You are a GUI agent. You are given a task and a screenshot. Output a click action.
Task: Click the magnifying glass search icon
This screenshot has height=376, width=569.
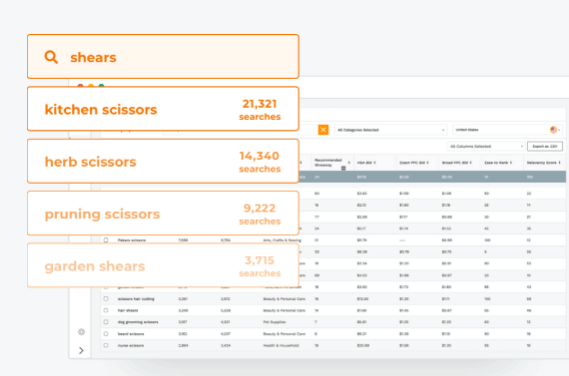51,57
